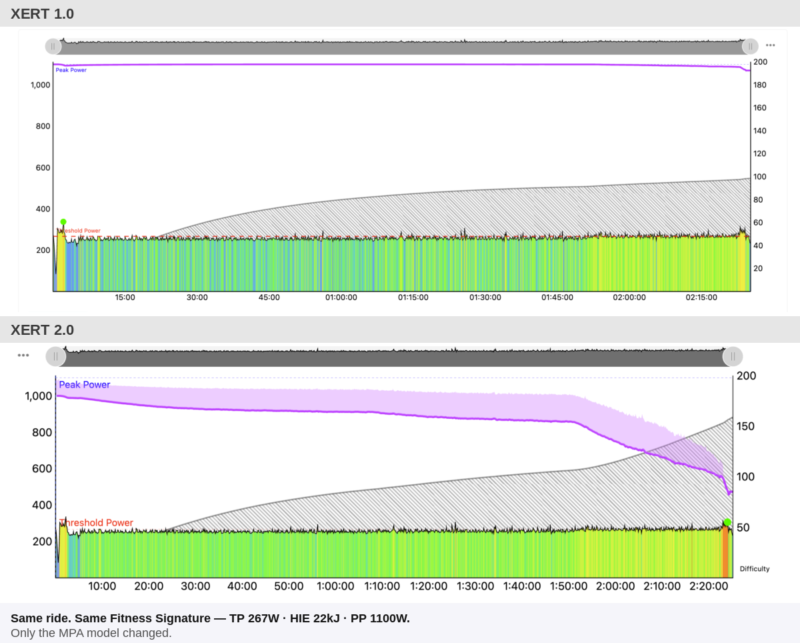Click the 150 difficulty axis value in XERT 2.0

(745, 426)
